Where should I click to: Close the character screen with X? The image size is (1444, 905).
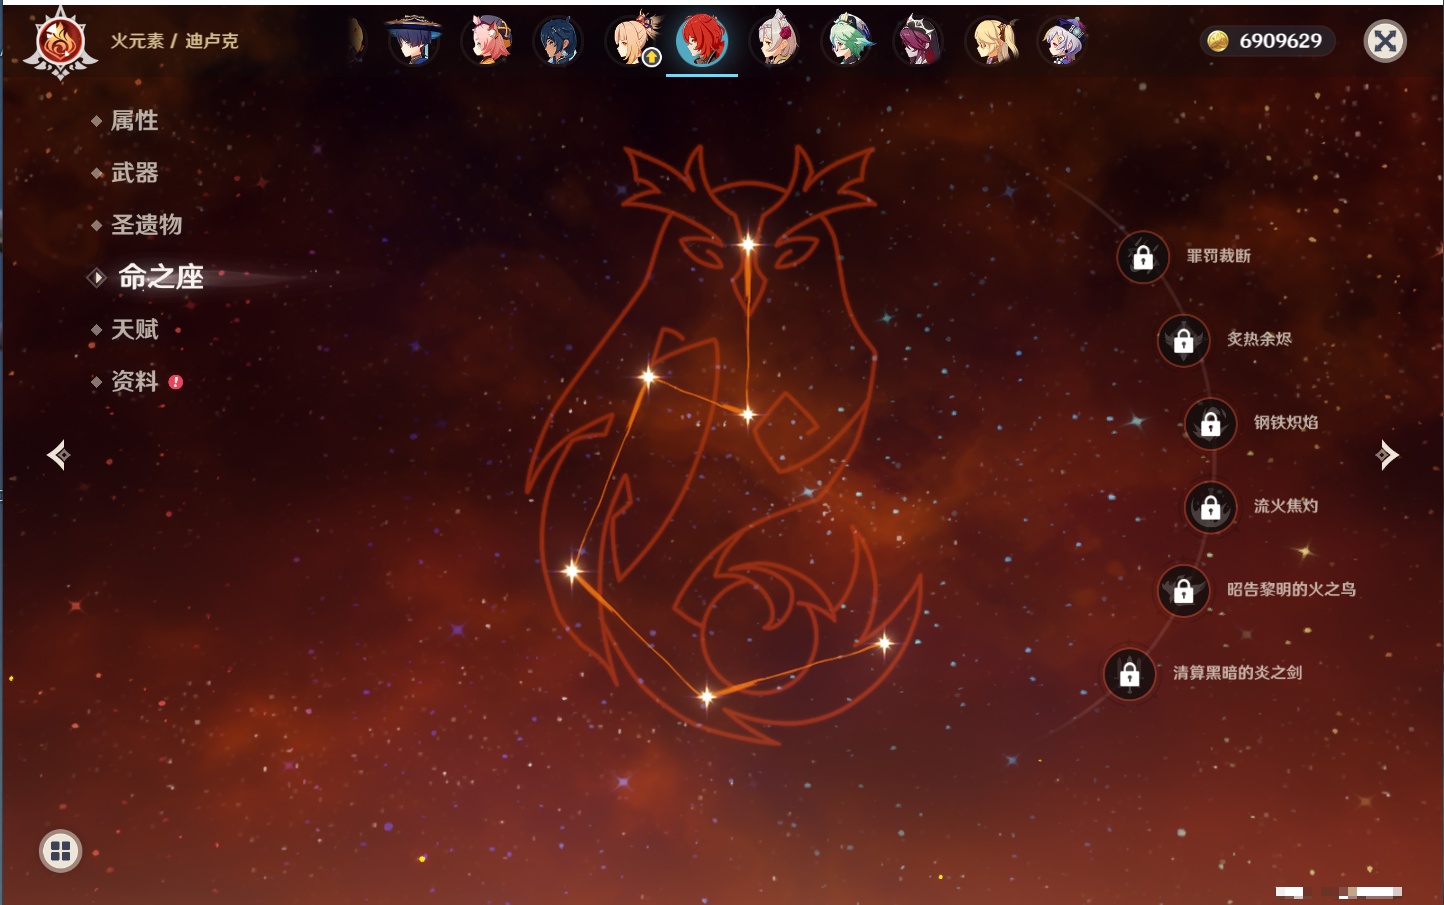pyautogui.click(x=1386, y=41)
